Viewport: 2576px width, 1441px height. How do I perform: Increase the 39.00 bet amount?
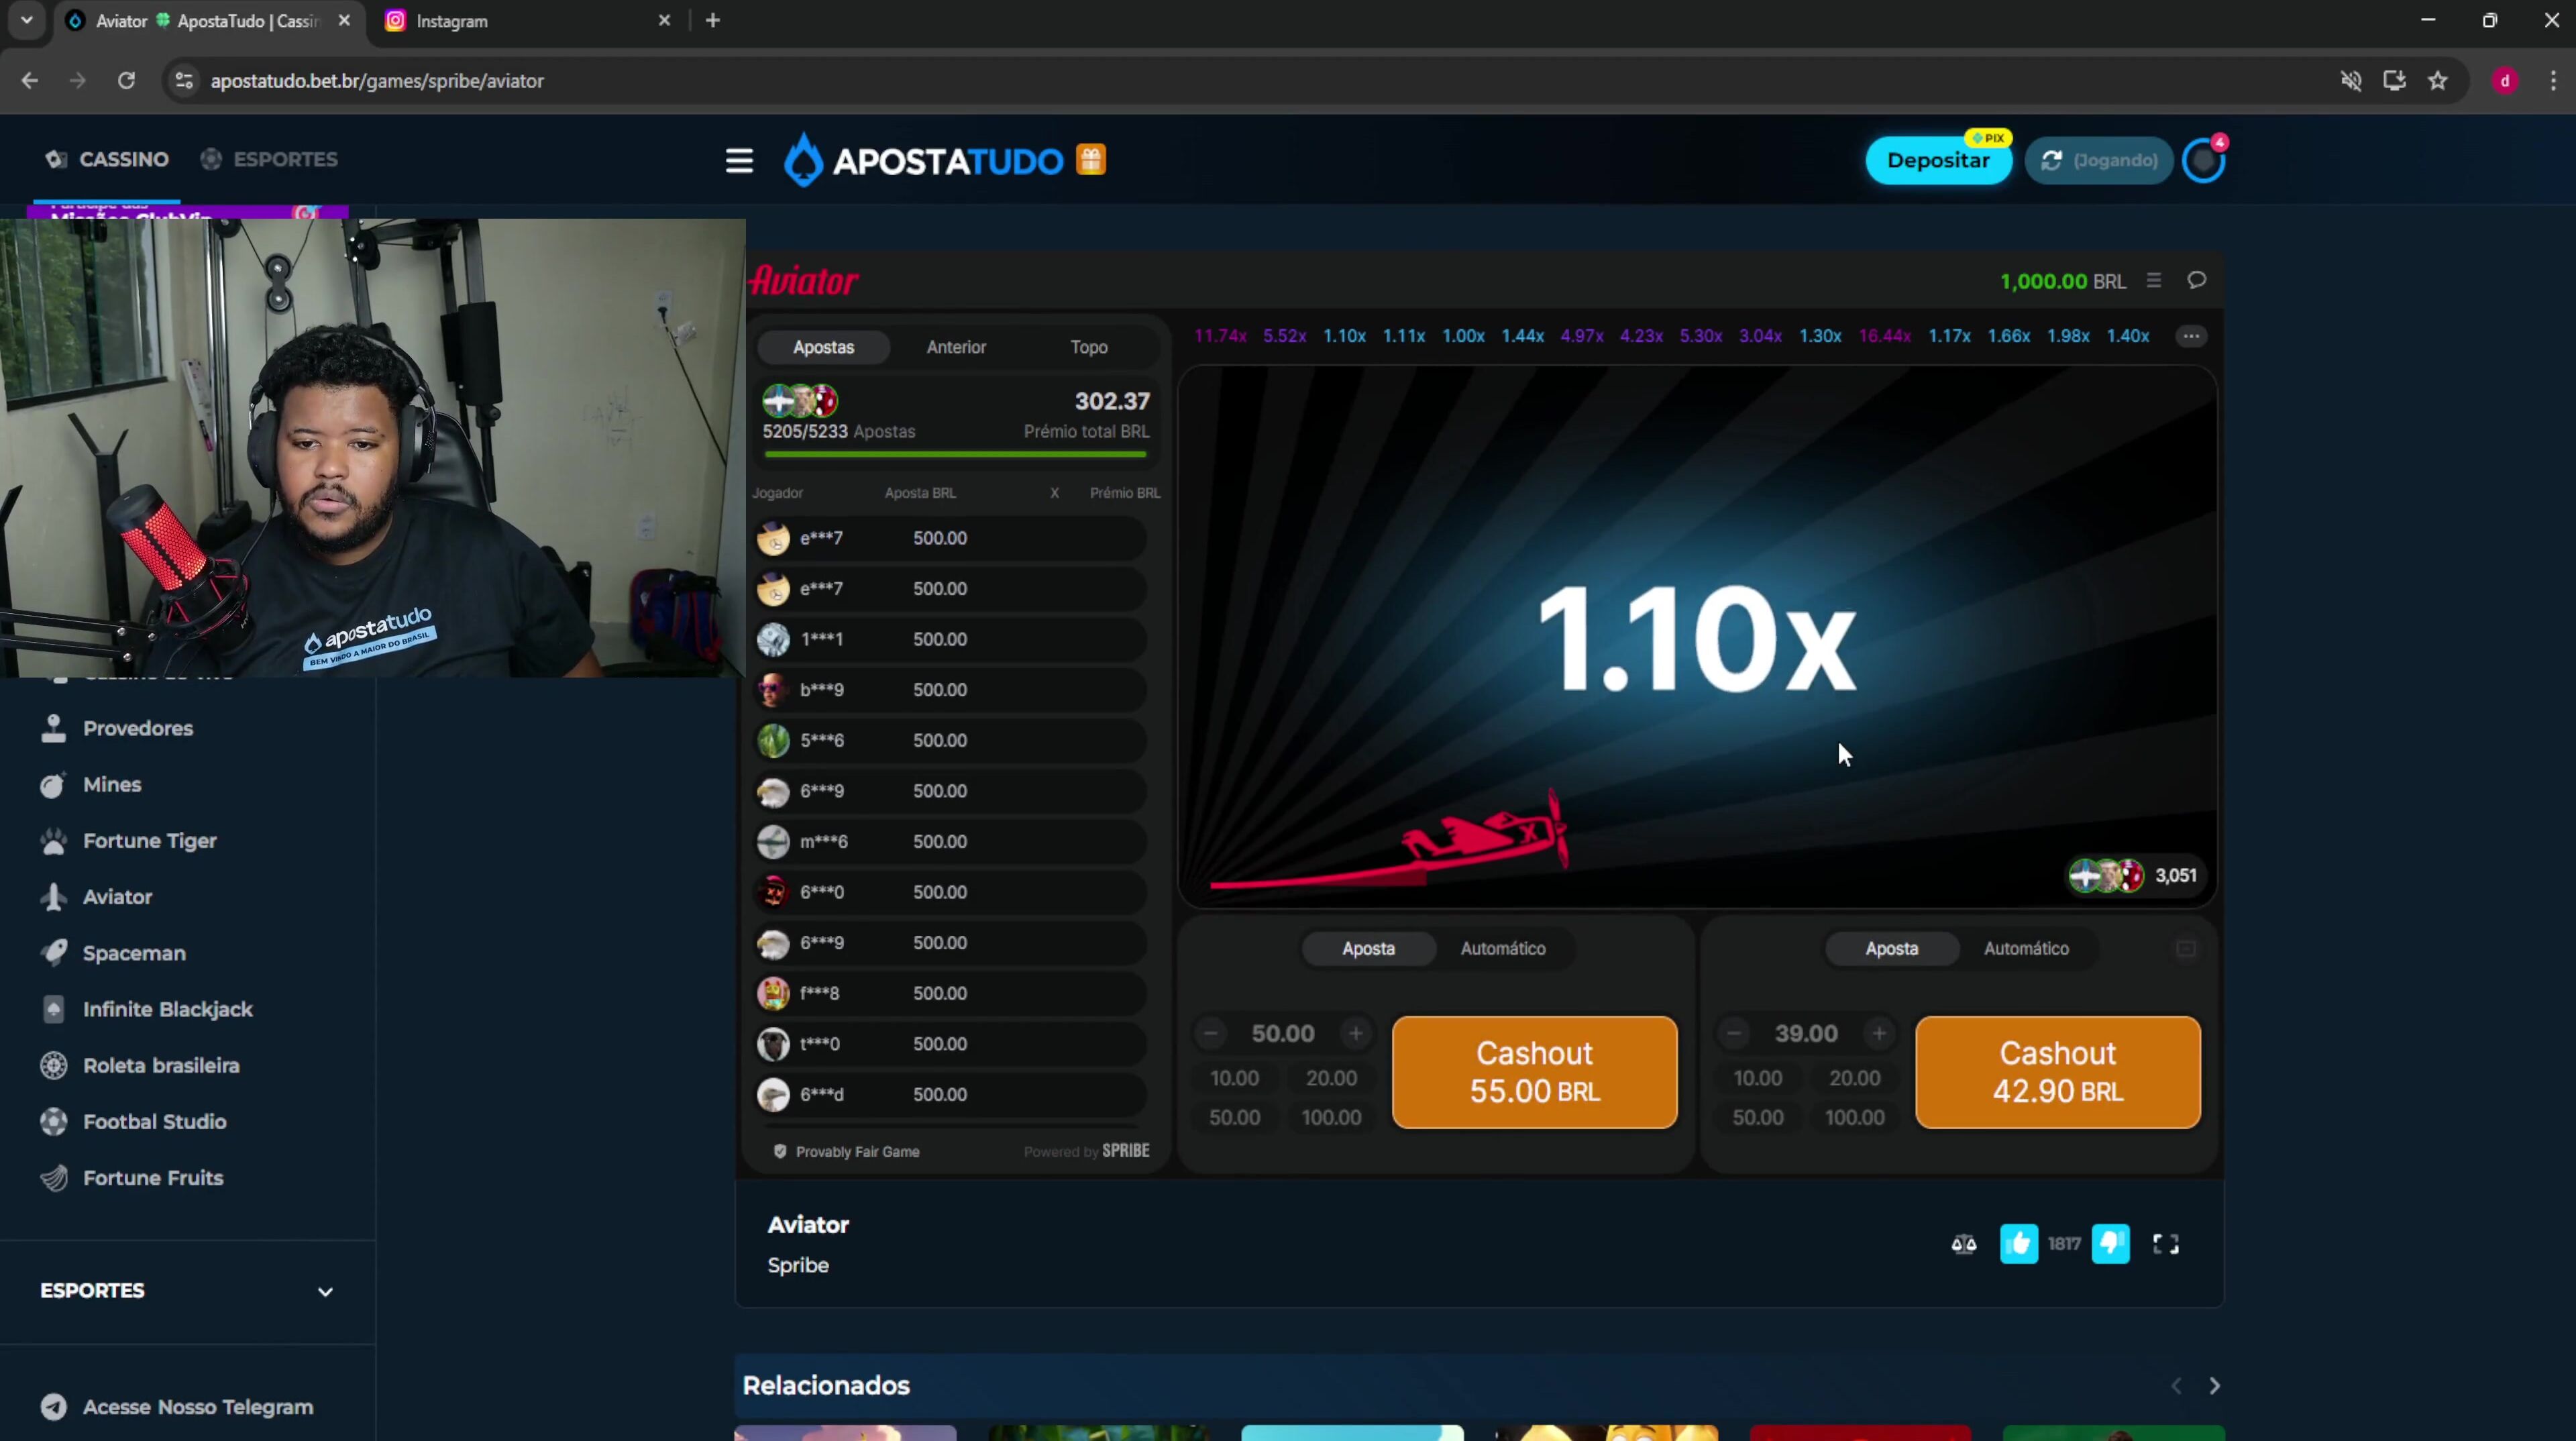click(1879, 1033)
